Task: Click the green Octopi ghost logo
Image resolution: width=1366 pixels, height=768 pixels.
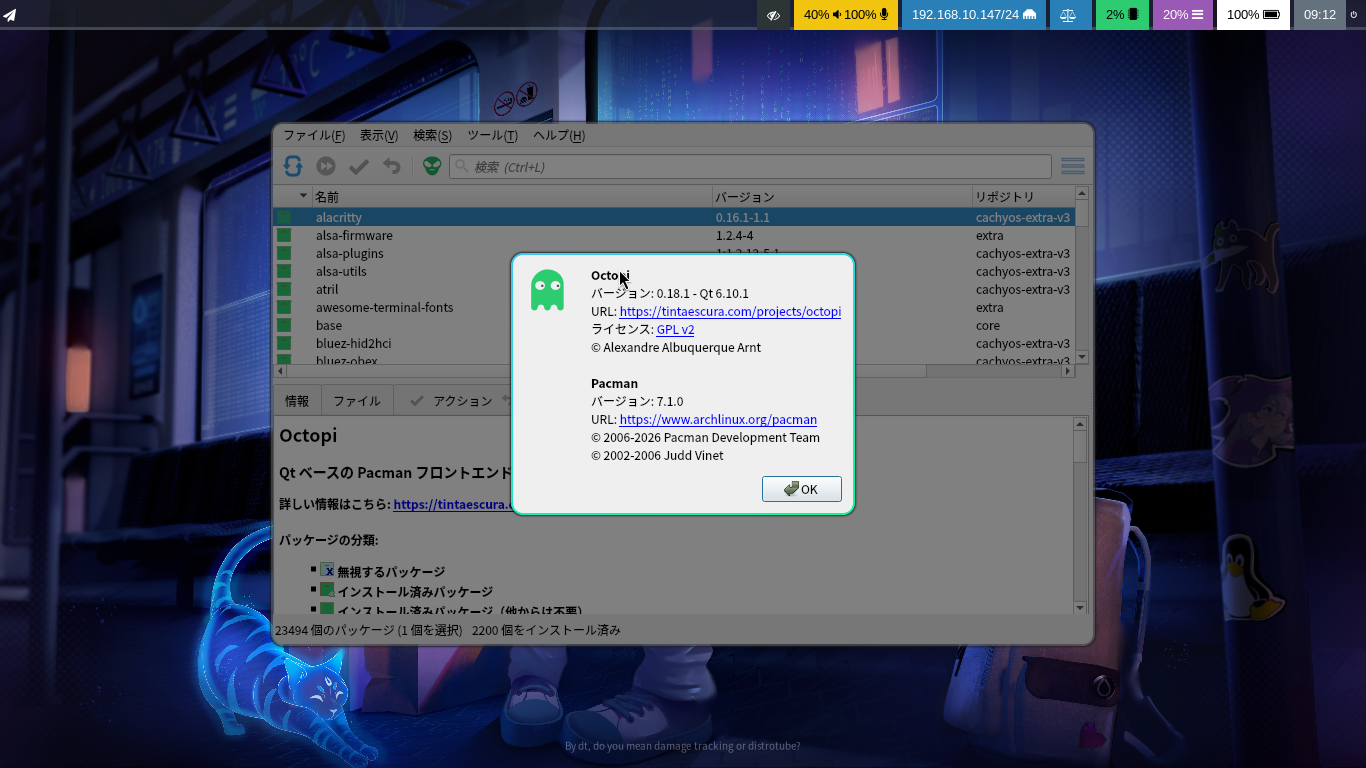Action: [x=547, y=290]
